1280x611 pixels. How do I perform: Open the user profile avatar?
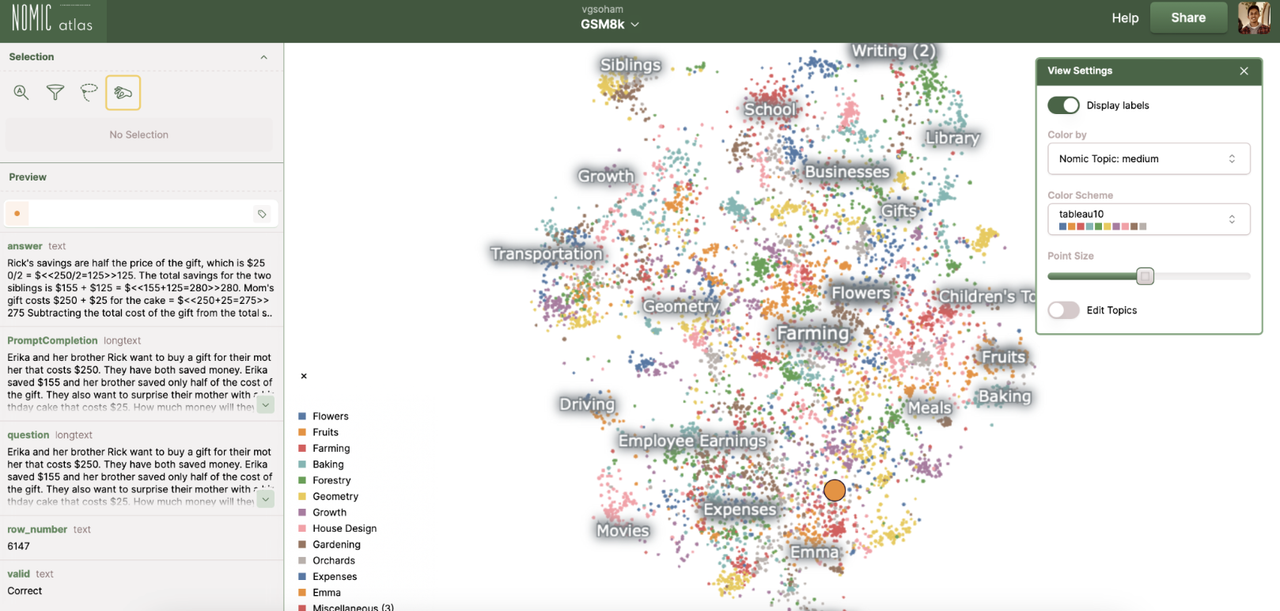point(1254,18)
